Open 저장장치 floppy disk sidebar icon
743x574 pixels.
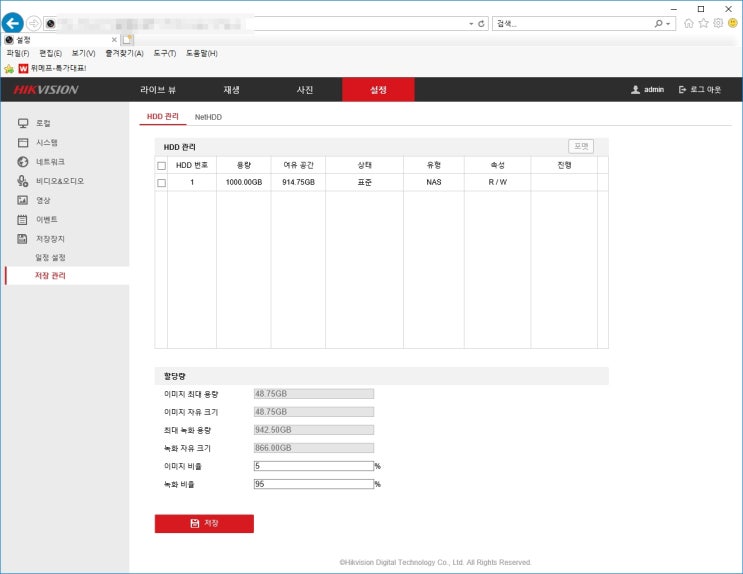coord(22,239)
